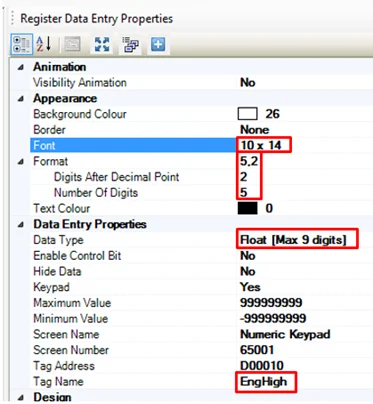This screenshot has height=404, width=373.
Task: Select the Screen Name label
Action: [x=66, y=334]
